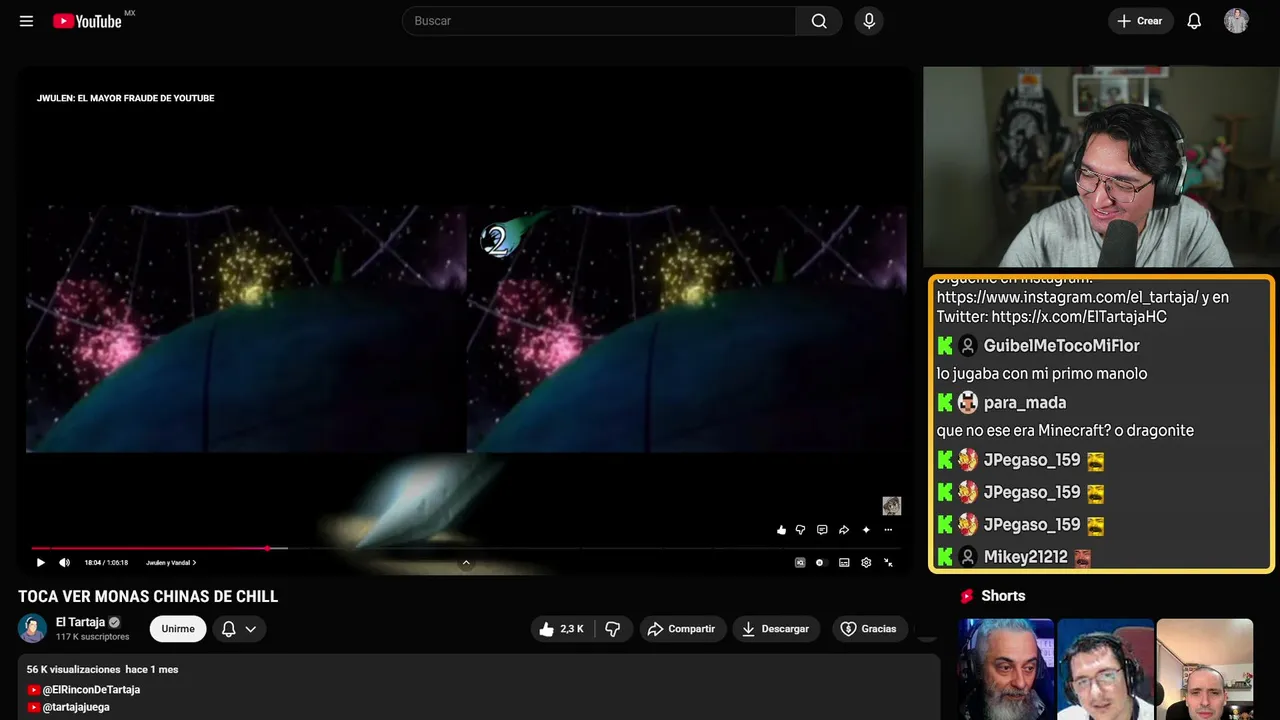Open El Tartaja's channel avatar
Image resolution: width=1280 pixels, height=720 pixels.
(33, 628)
